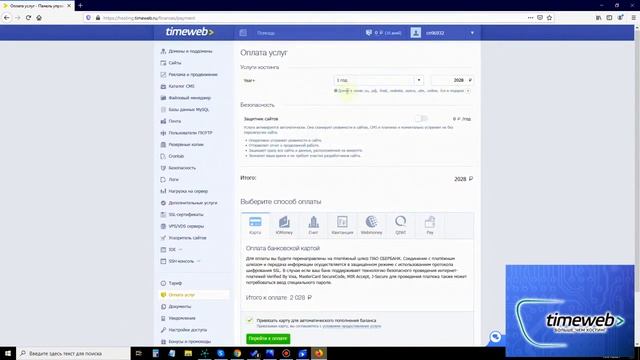Open a new browser tab with plus button

click(80, 5)
